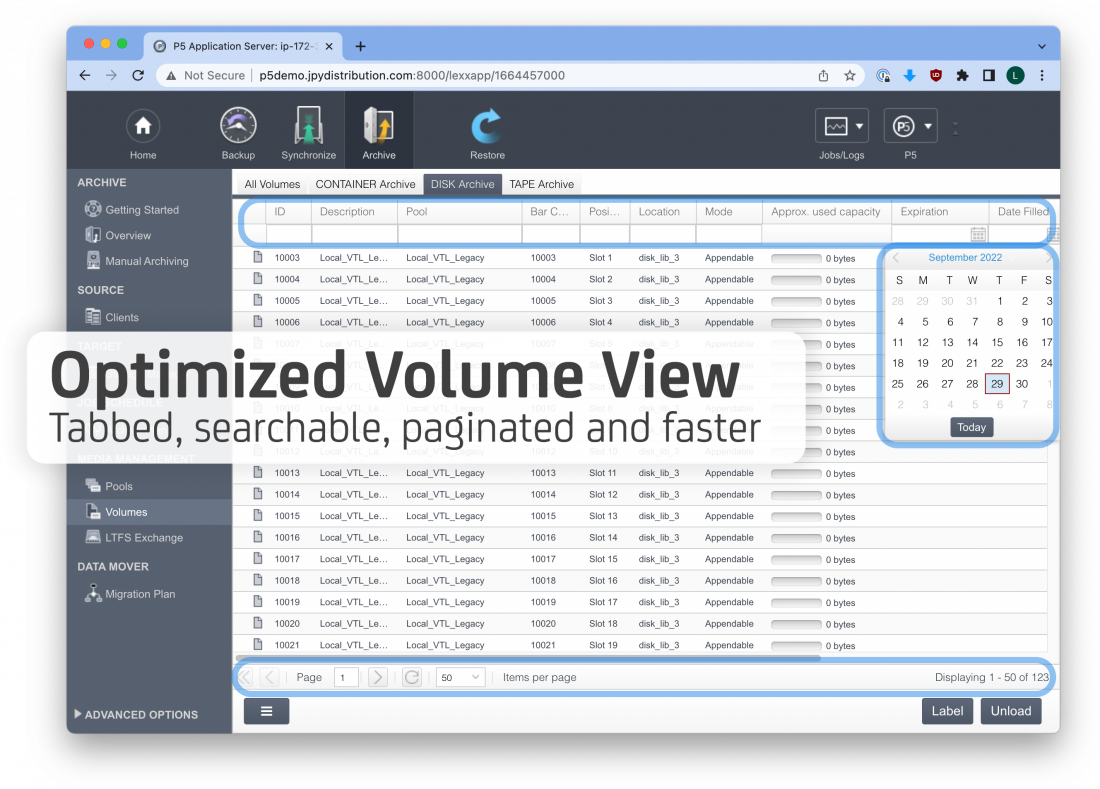1100x789 pixels.
Task: Sort by the ID column header
Action: (x=288, y=212)
